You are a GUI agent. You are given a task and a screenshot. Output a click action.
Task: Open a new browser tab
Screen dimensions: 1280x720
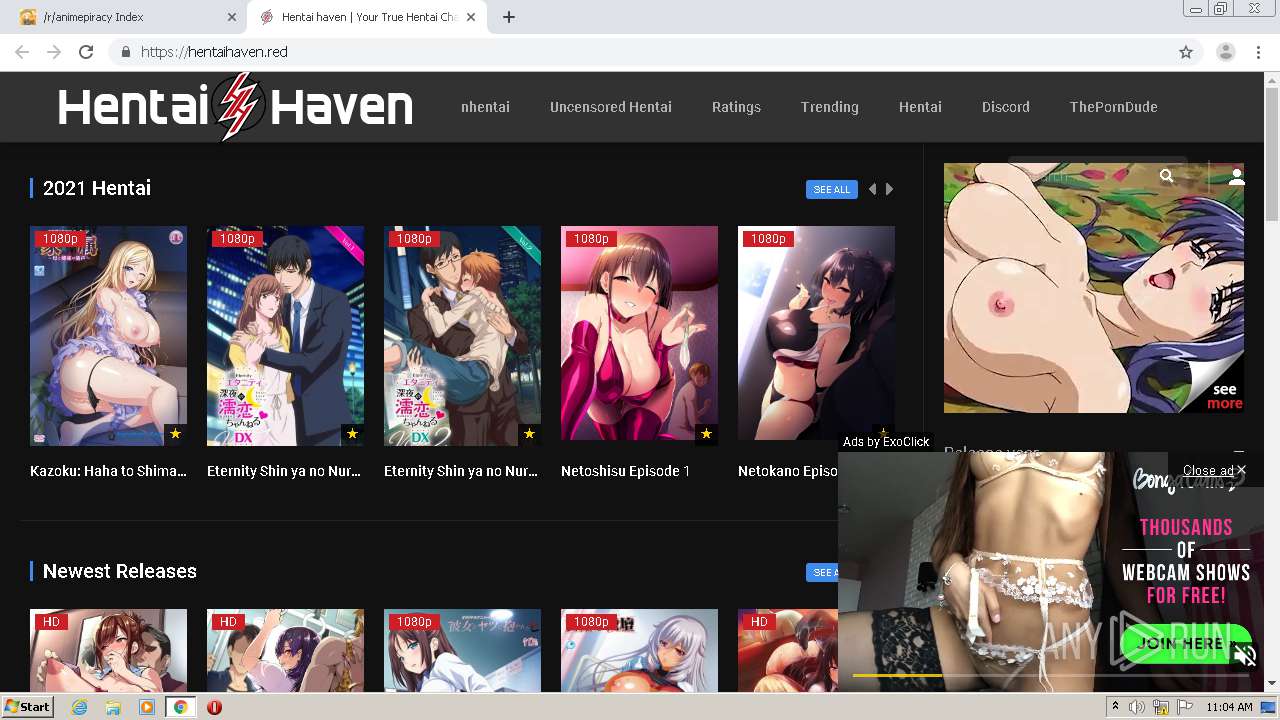click(509, 17)
